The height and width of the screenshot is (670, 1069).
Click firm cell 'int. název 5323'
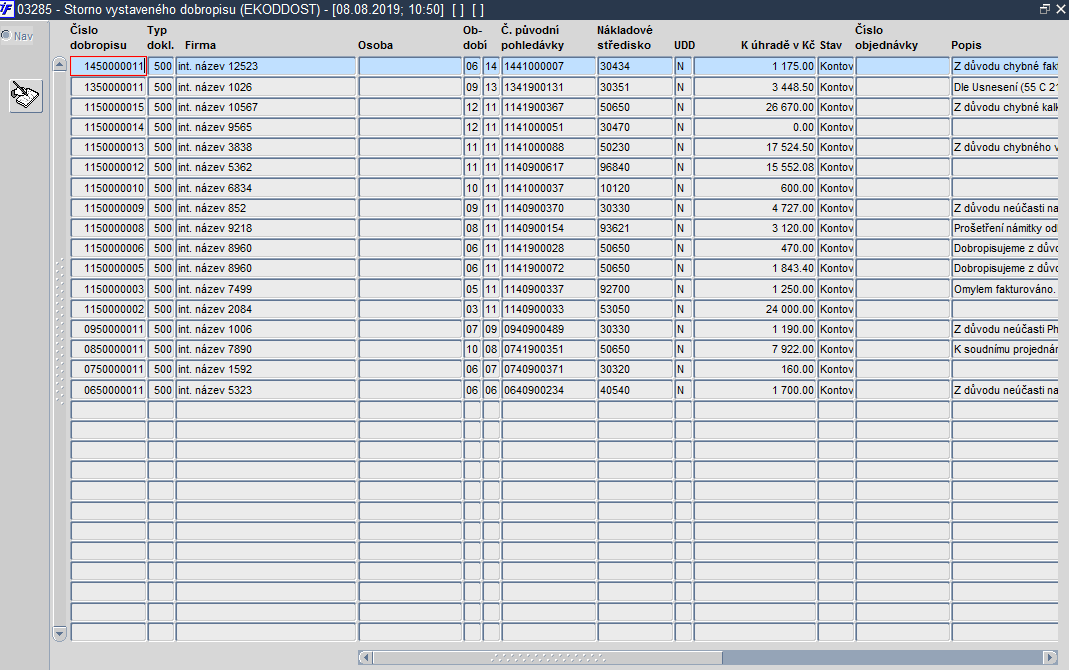point(266,390)
